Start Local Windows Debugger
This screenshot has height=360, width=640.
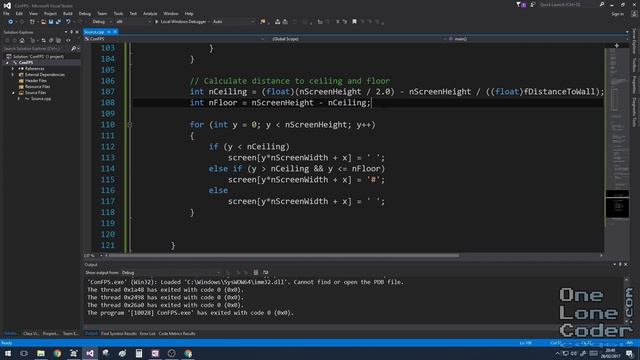click(x=181, y=22)
